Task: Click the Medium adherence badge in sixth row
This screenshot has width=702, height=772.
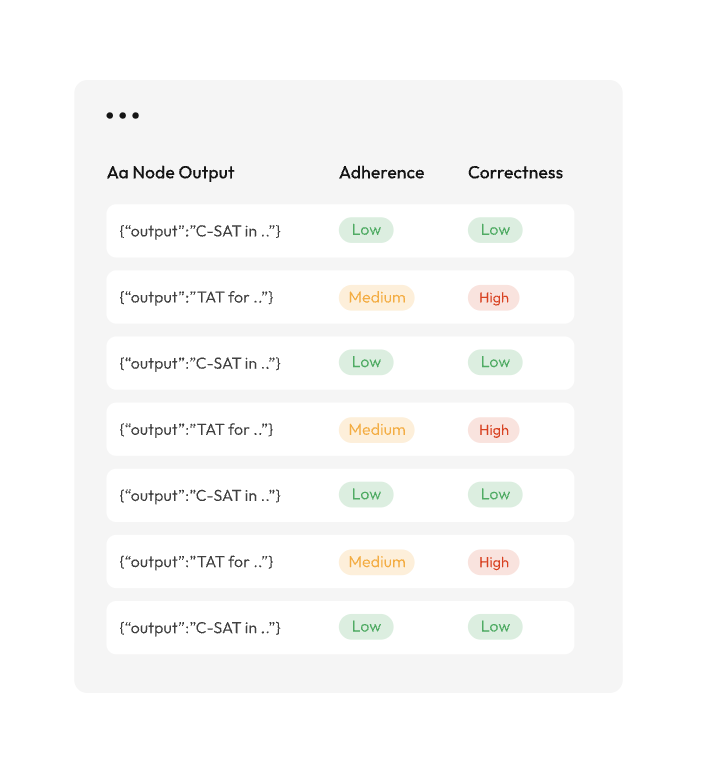Action: [377, 562]
